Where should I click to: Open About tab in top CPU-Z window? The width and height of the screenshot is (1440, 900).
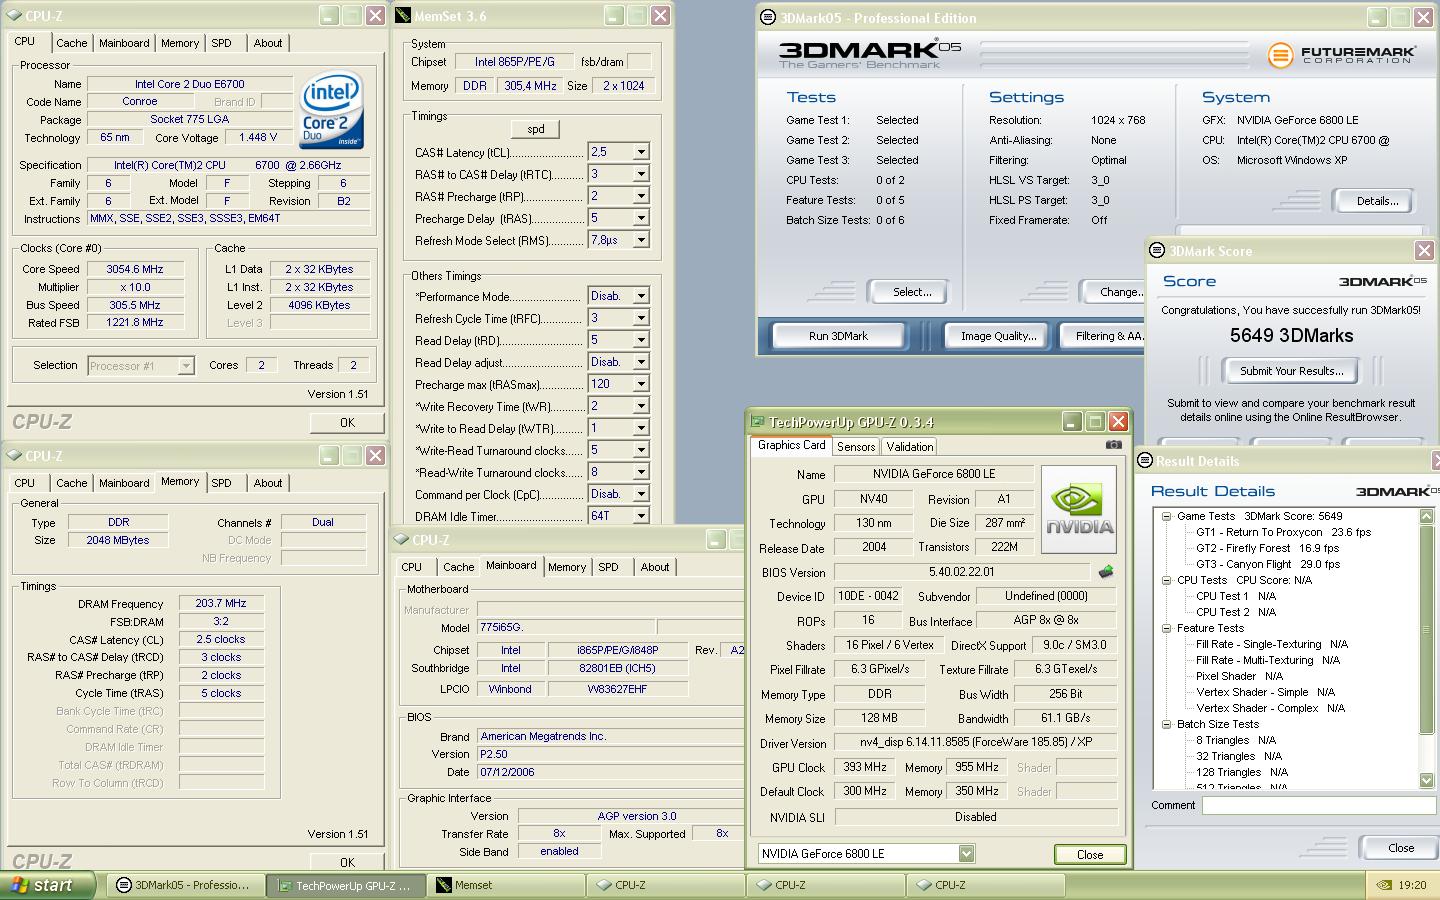pyautogui.click(x=268, y=43)
